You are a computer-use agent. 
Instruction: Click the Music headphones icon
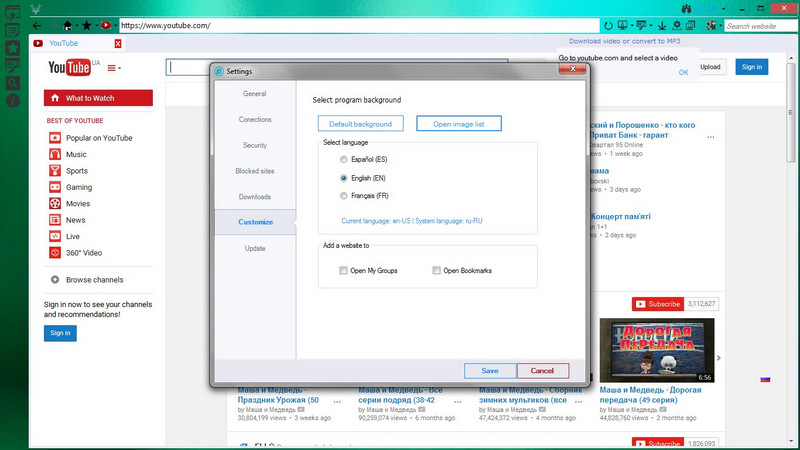[55, 154]
